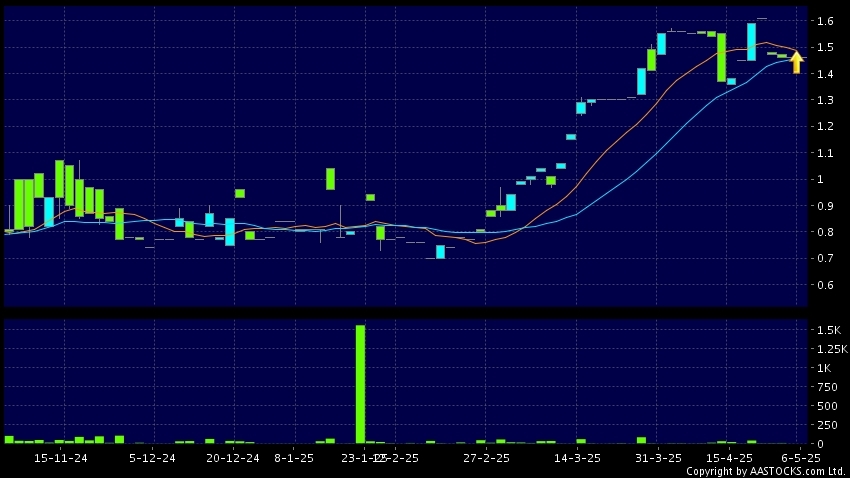Click the 1K volume axis label
This screenshot has height=478, width=850.
[824, 368]
